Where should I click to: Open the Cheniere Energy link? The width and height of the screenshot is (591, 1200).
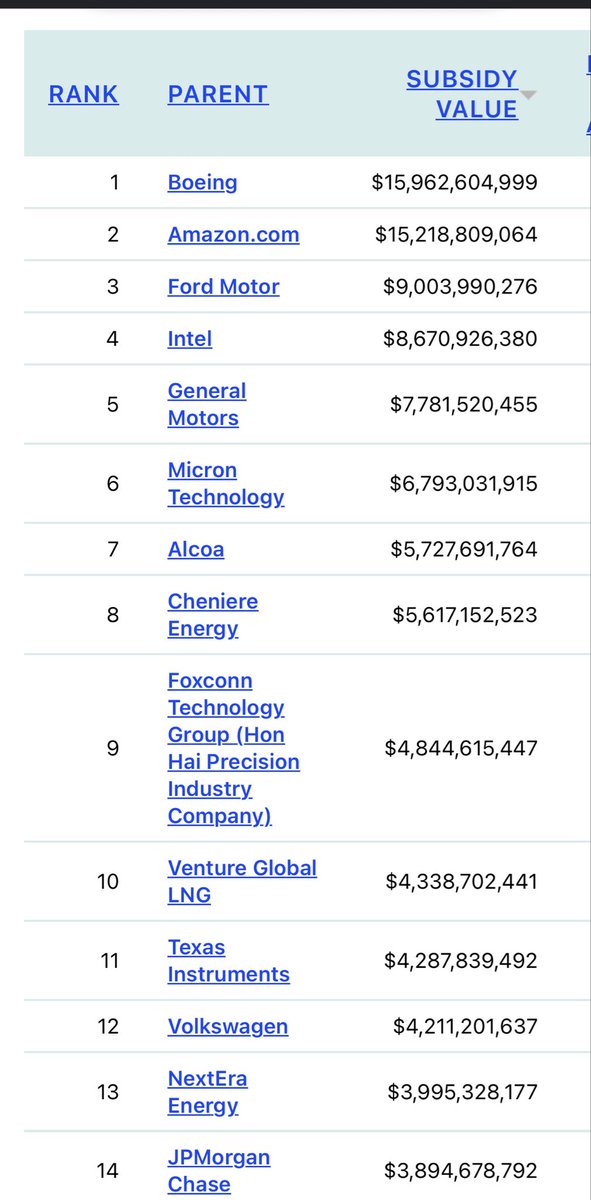pyautogui.click(x=213, y=614)
